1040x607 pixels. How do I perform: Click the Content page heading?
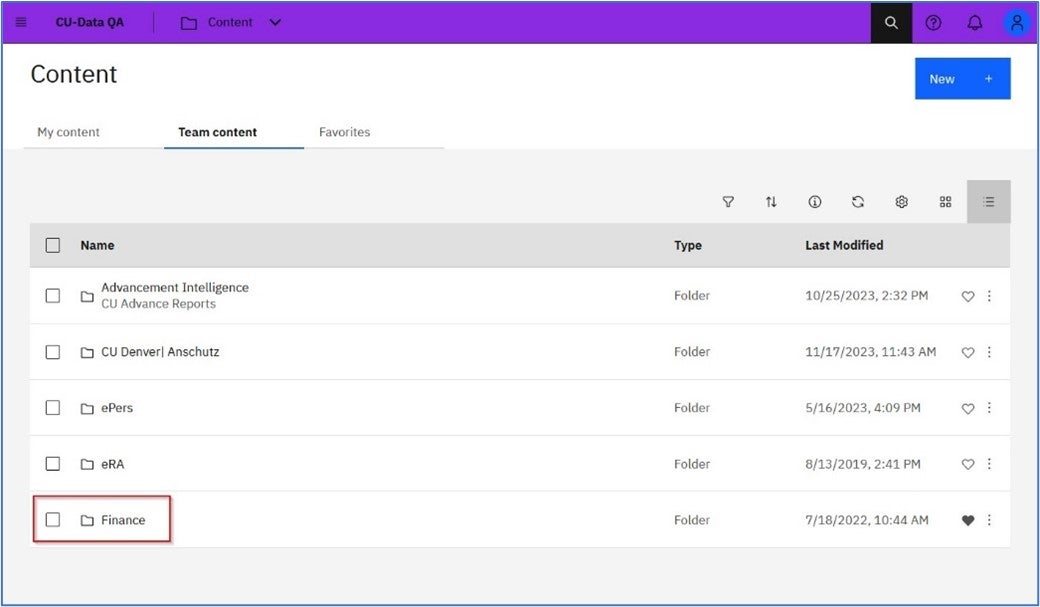[x=74, y=74]
